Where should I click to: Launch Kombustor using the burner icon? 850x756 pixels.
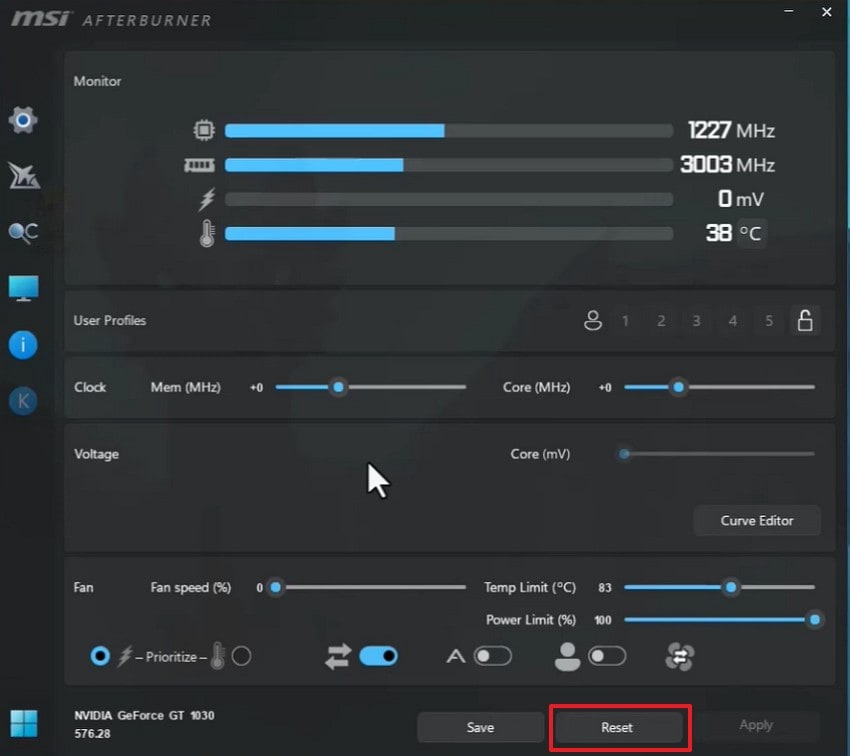click(x=24, y=176)
